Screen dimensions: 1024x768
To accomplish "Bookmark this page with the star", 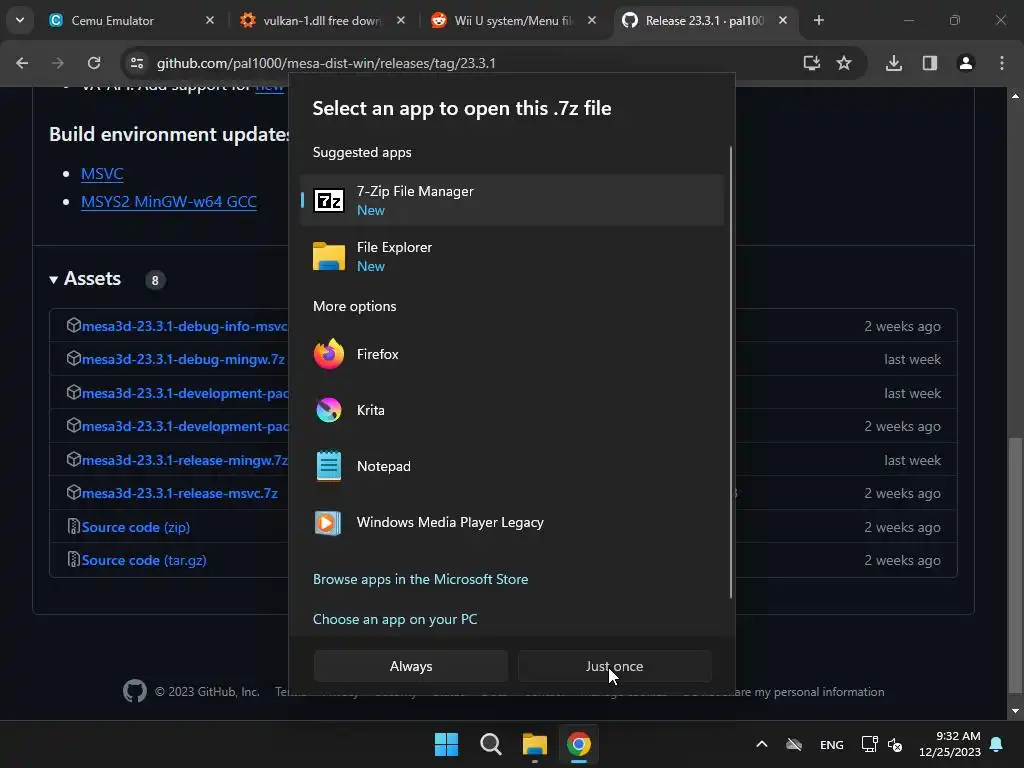I will (x=844, y=63).
